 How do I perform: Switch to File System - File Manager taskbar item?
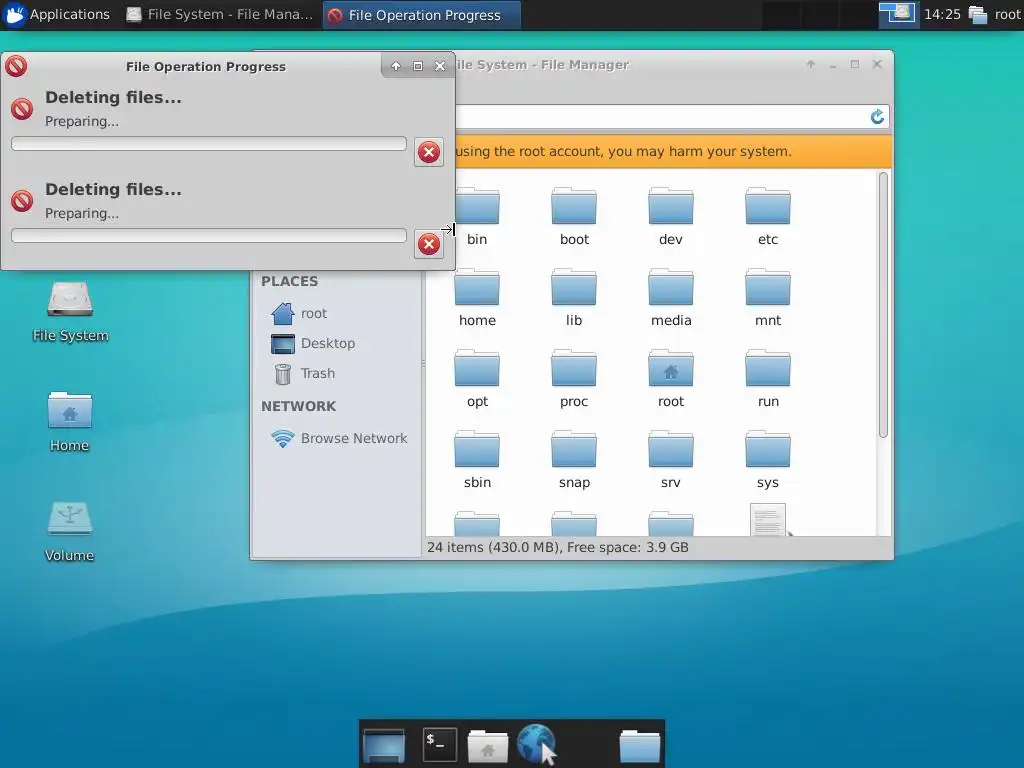tap(220, 14)
